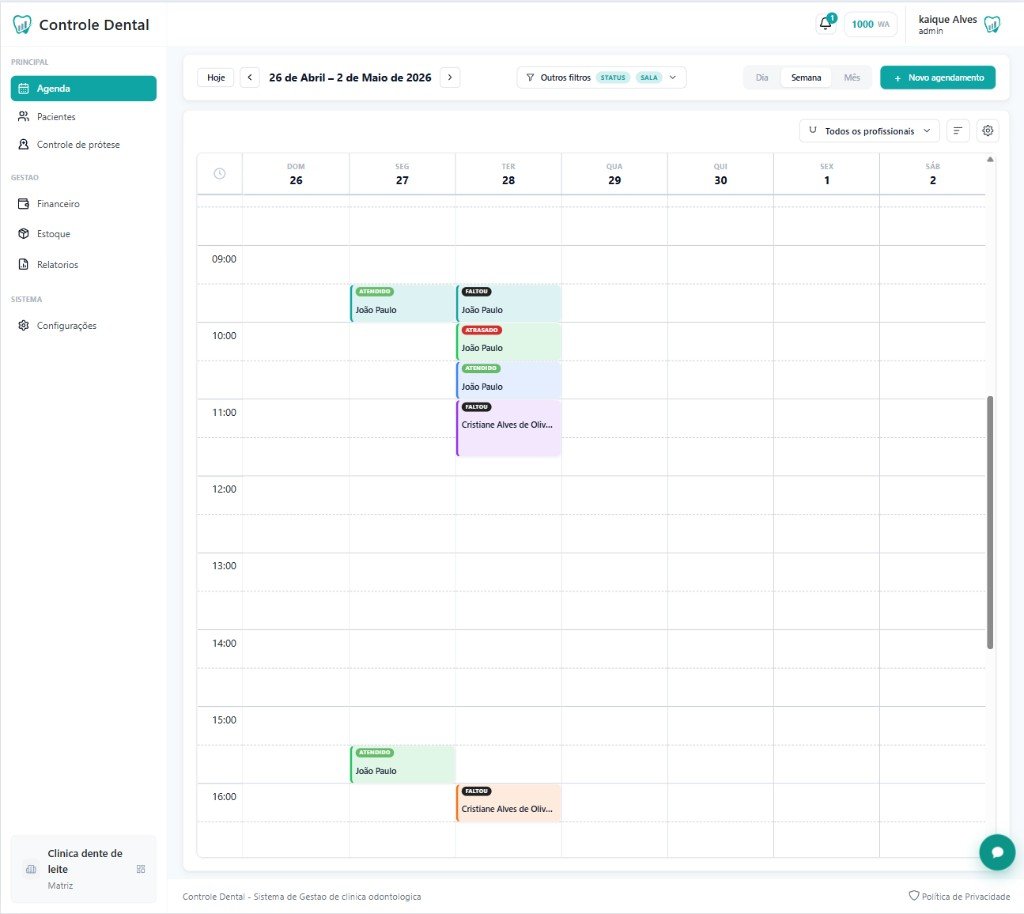The height and width of the screenshot is (914, 1024).
Task: Open Relatorios in sidebar
Action: 84,264
